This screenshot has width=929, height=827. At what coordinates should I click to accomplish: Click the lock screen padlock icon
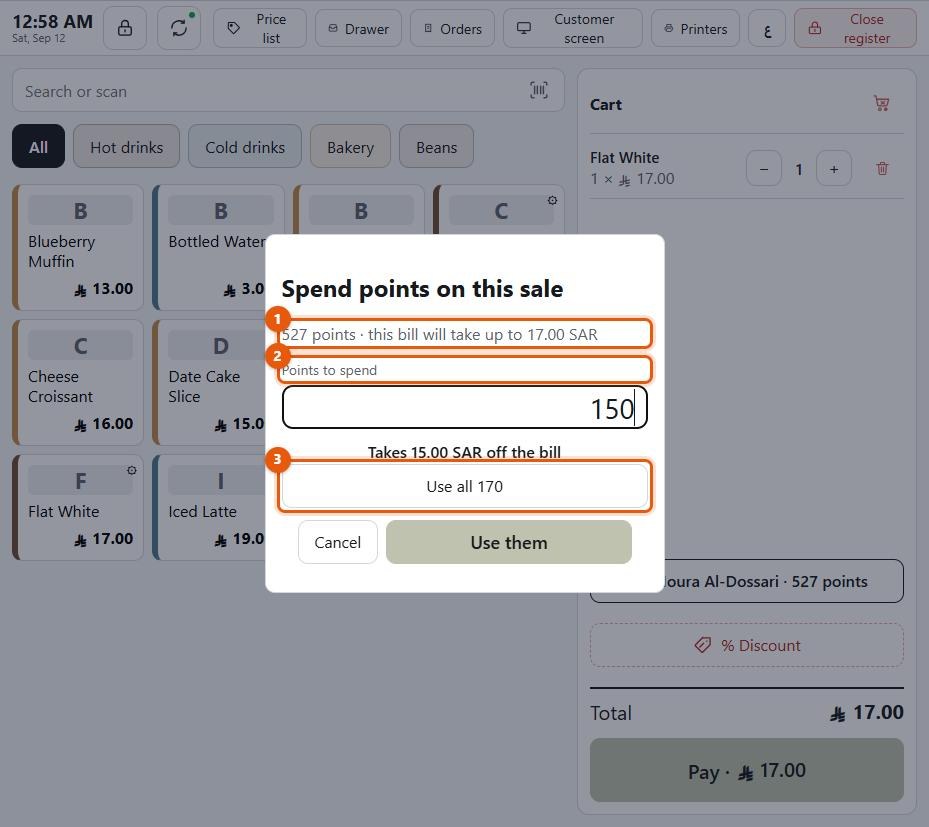click(x=124, y=28)
